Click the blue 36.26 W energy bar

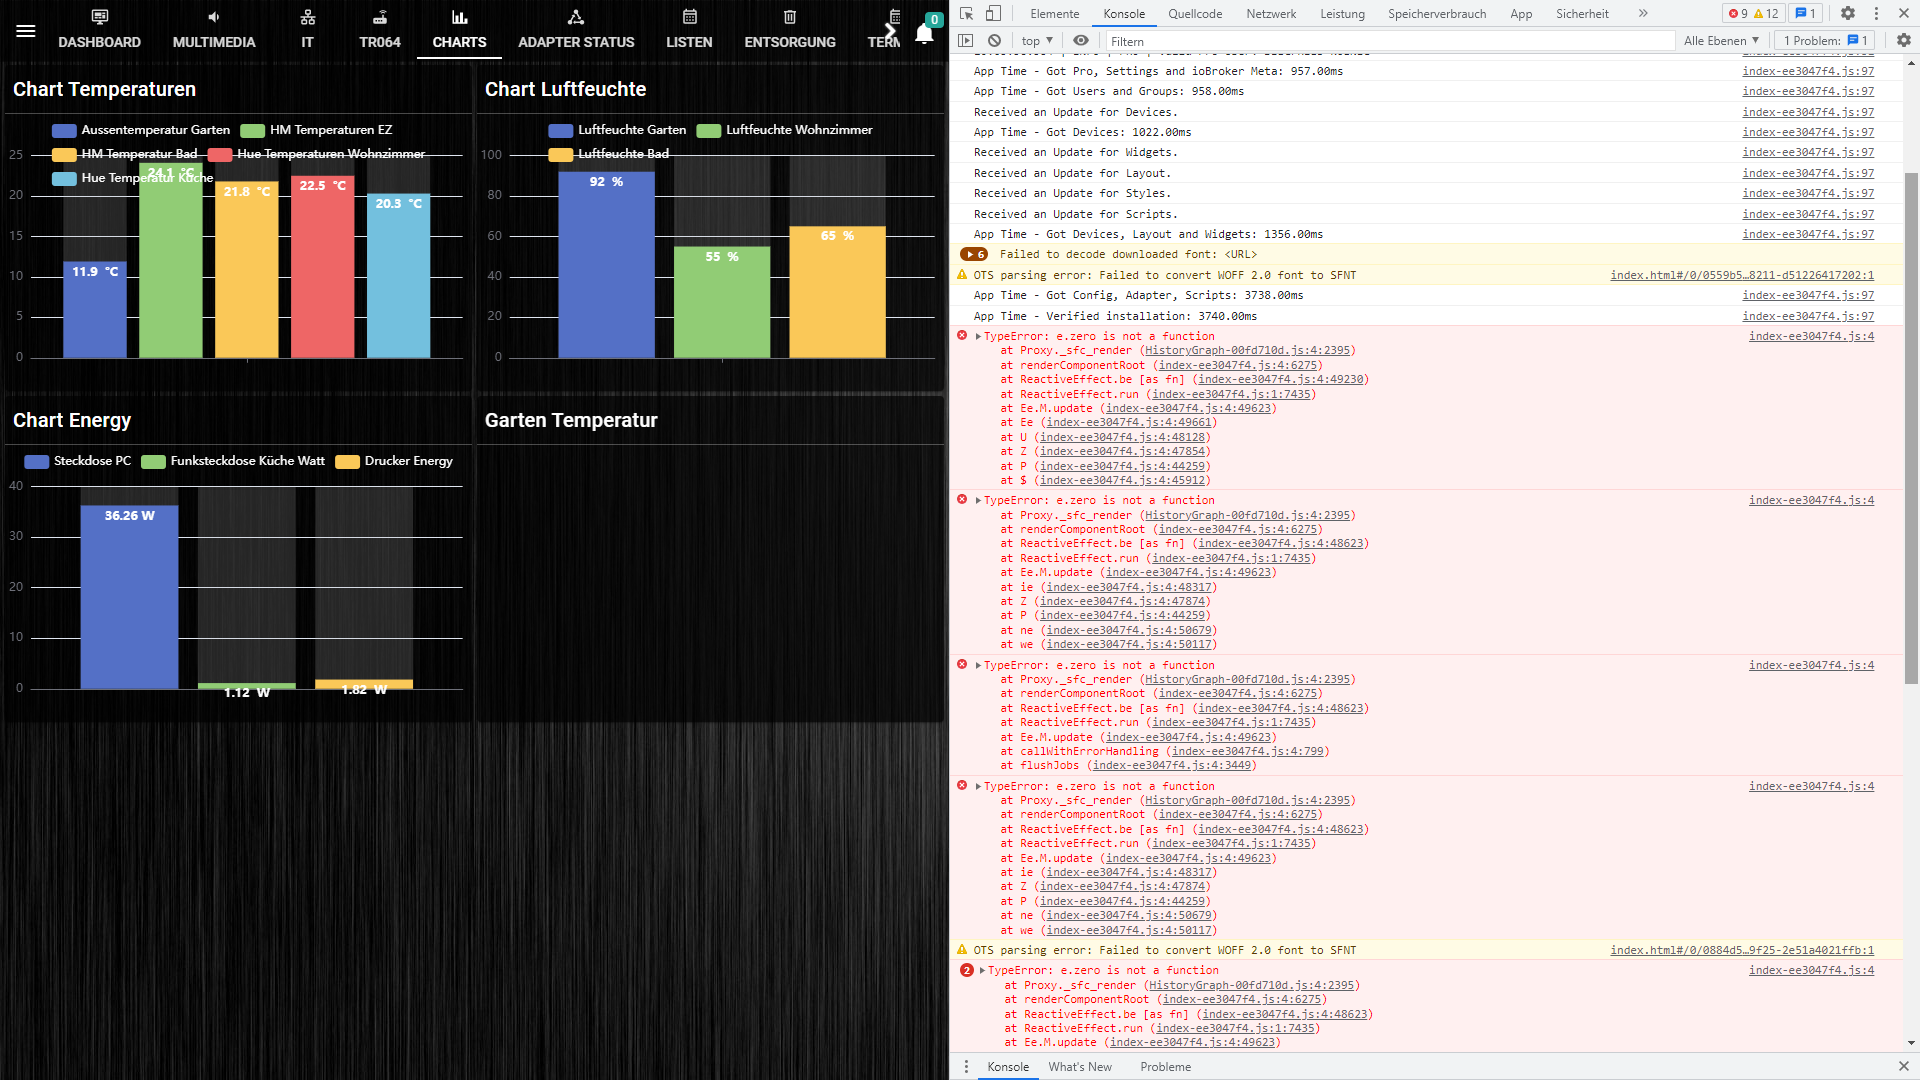coord(129,597)
